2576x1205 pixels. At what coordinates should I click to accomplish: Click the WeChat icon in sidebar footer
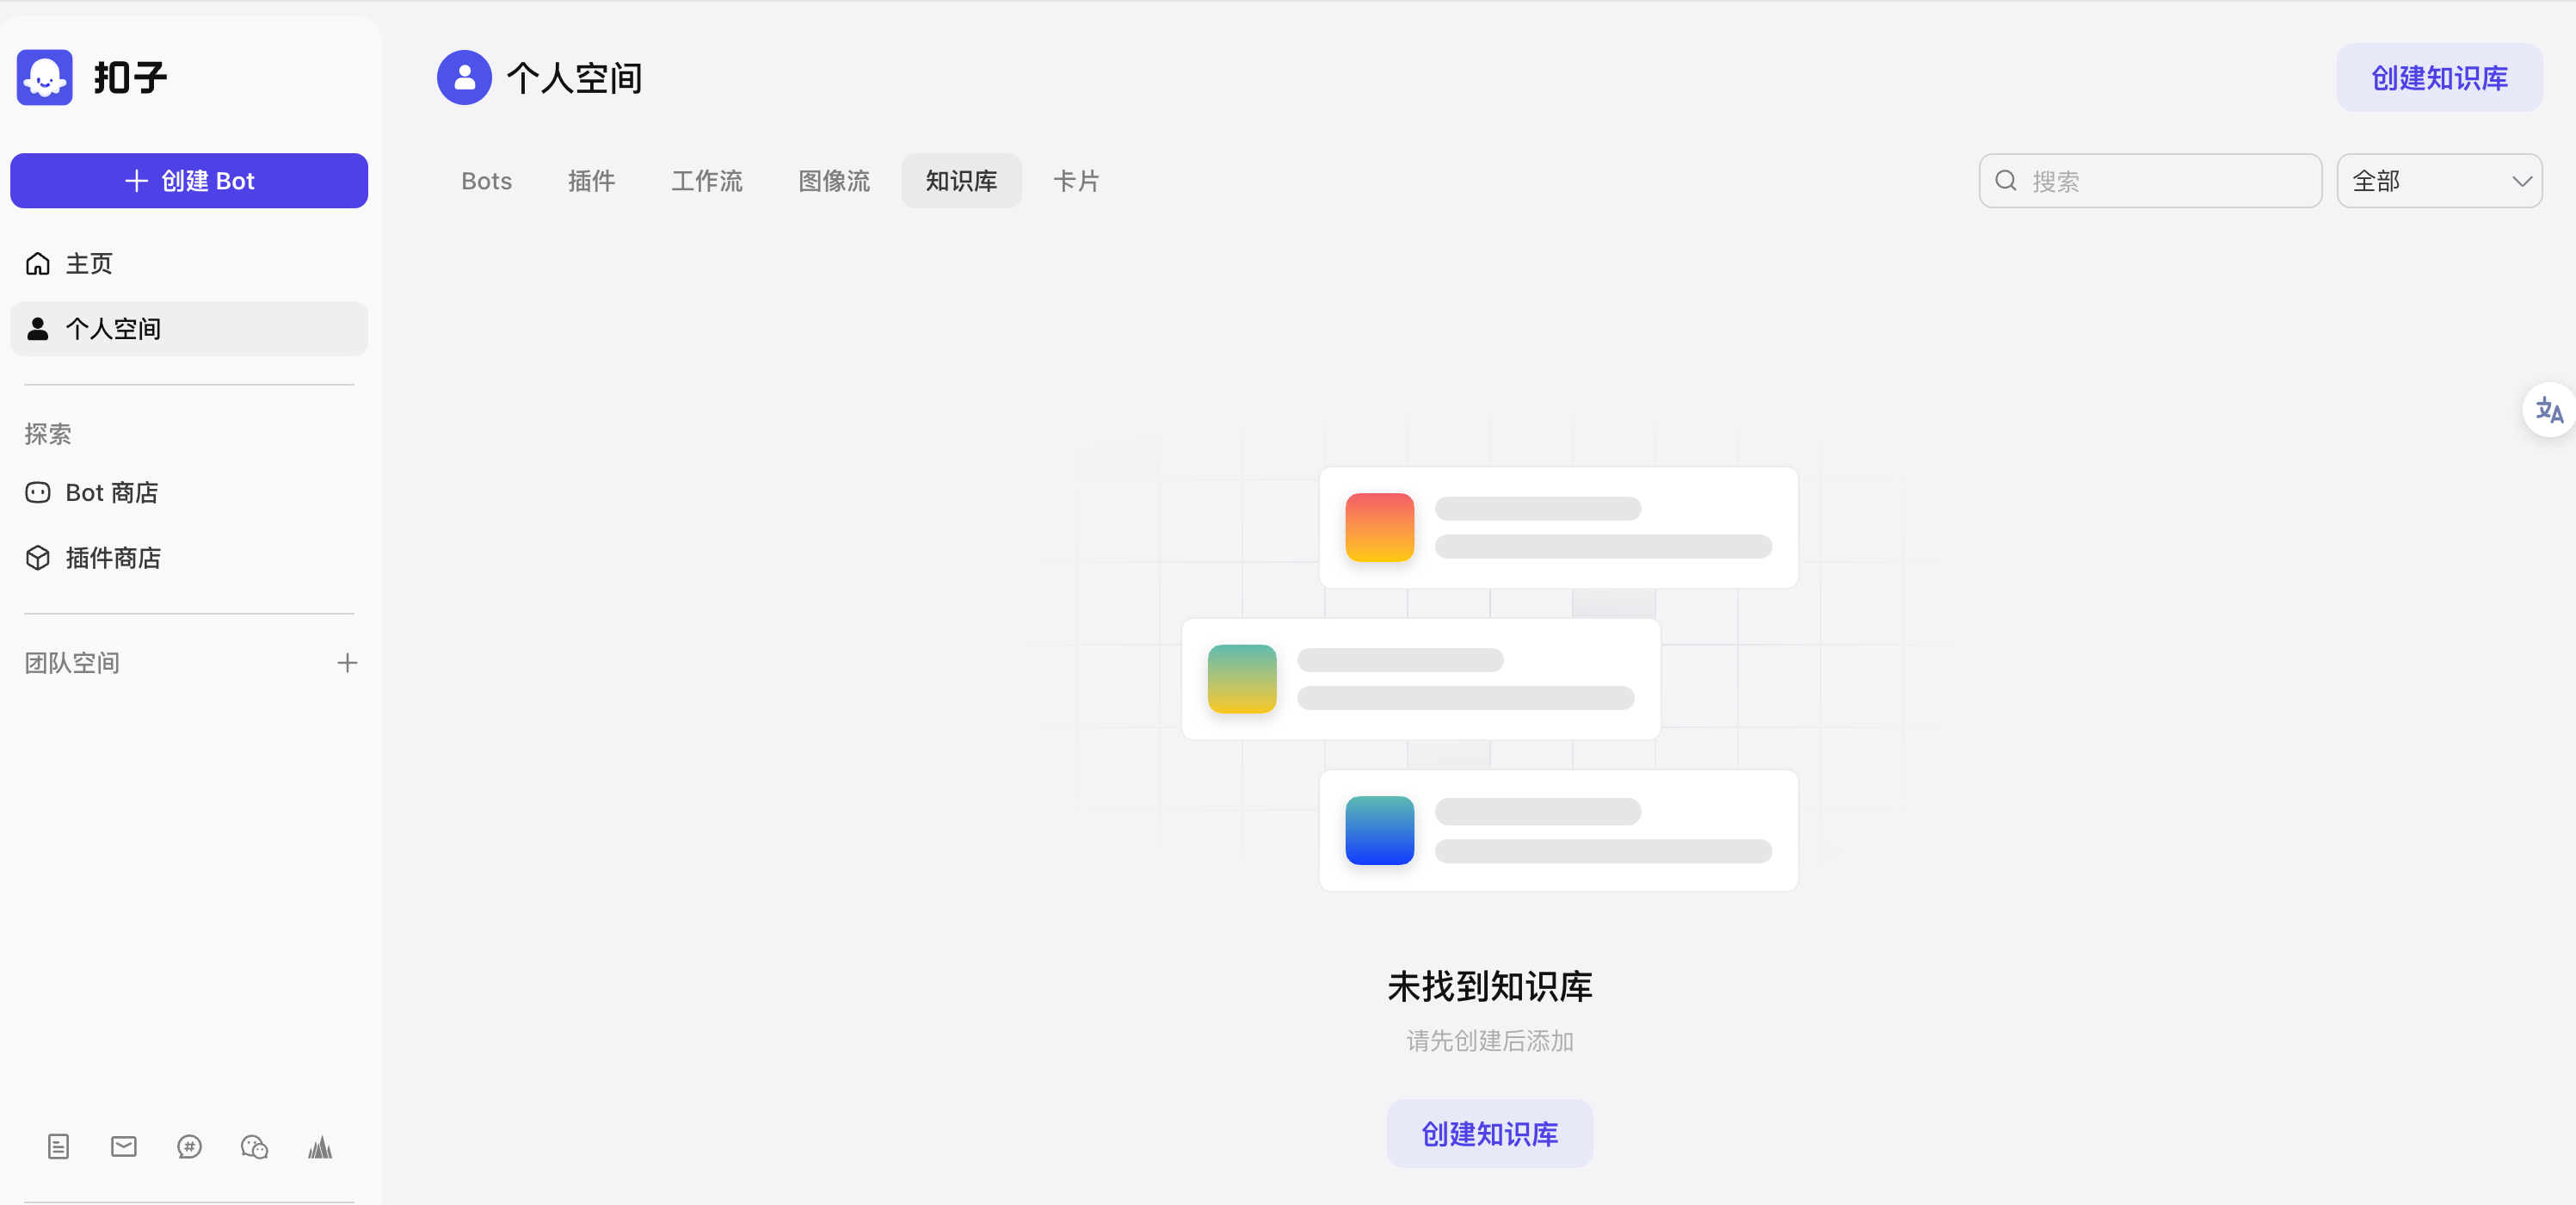tap(254, 1146)
